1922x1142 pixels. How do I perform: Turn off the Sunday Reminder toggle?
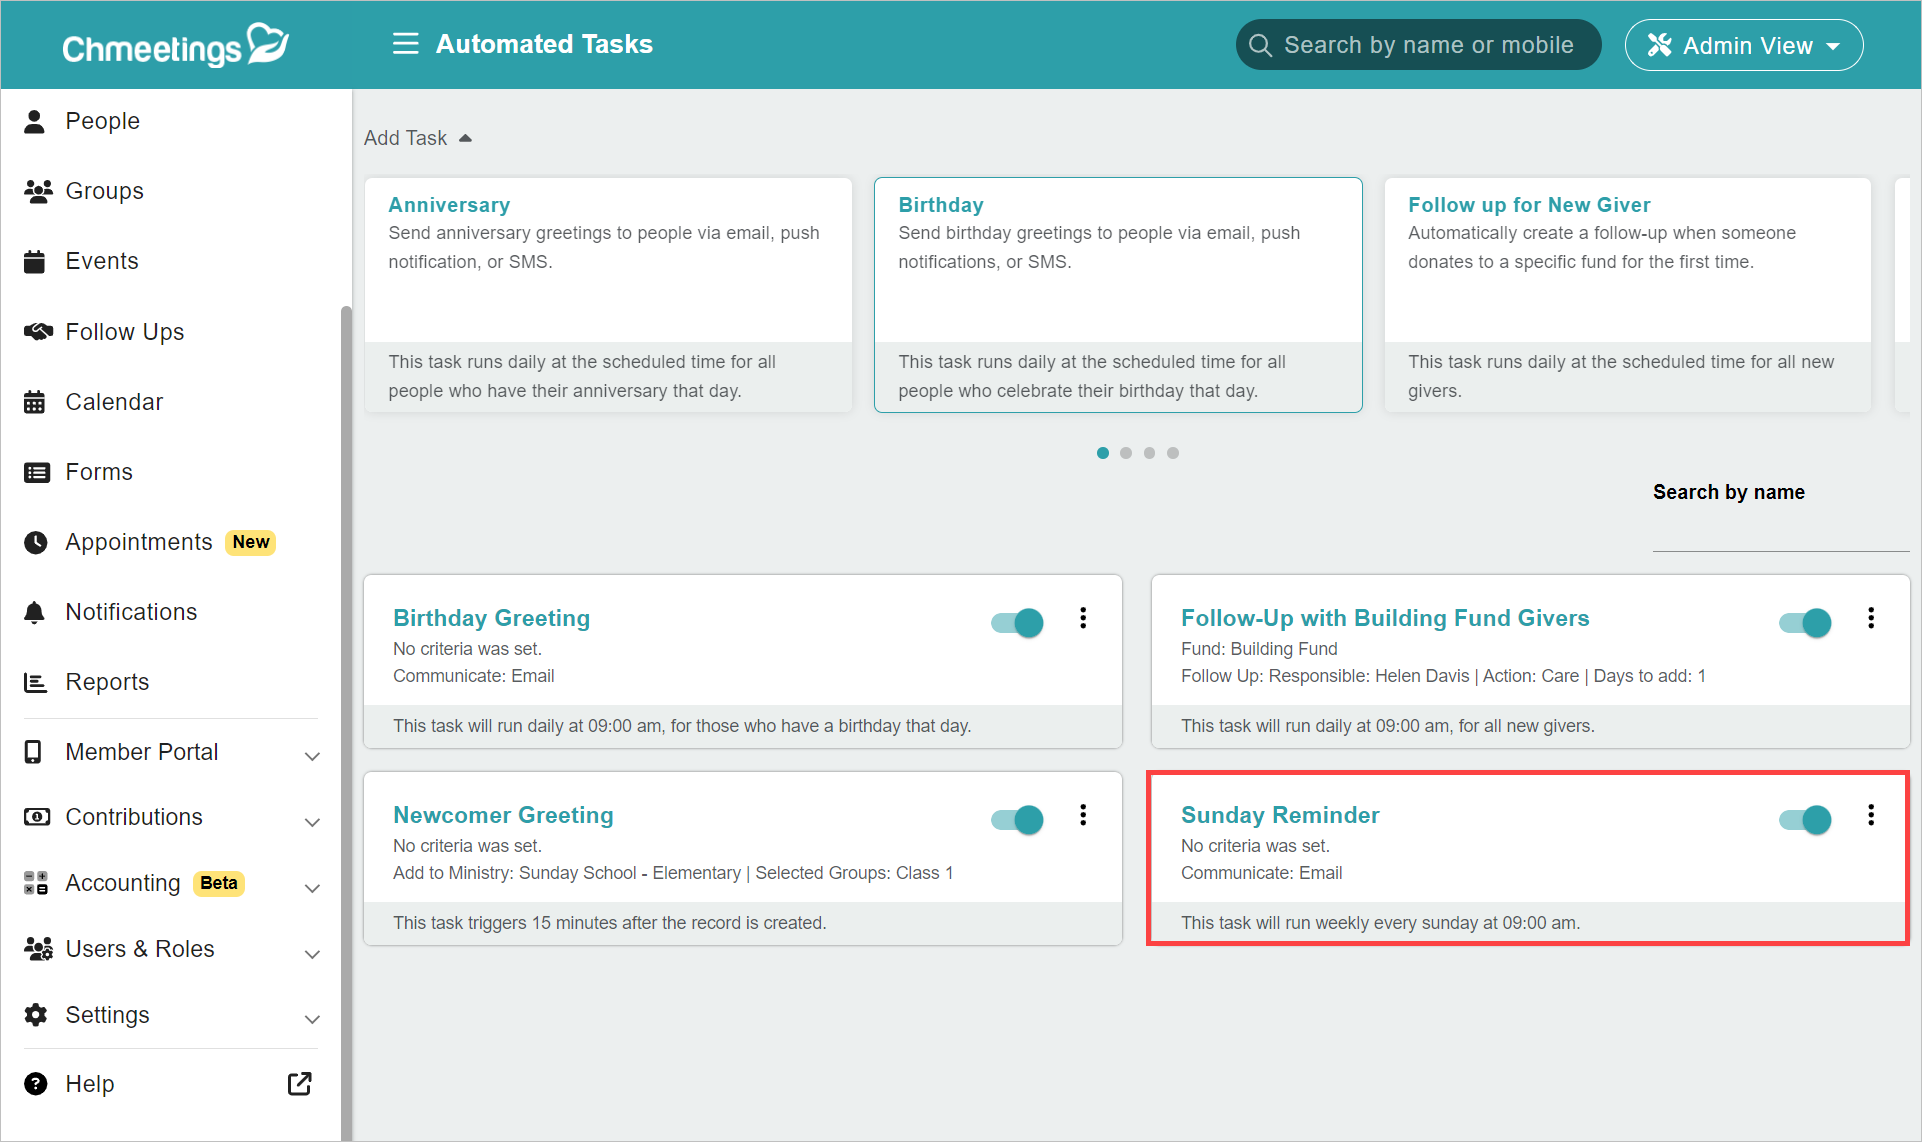click(x=1805, y=820)
